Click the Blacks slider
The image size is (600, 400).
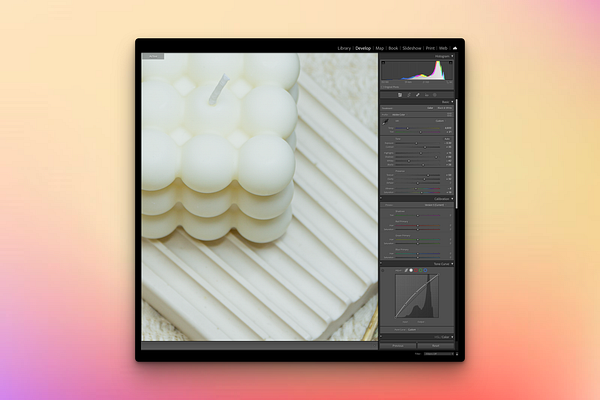click(x=417, y=165)
